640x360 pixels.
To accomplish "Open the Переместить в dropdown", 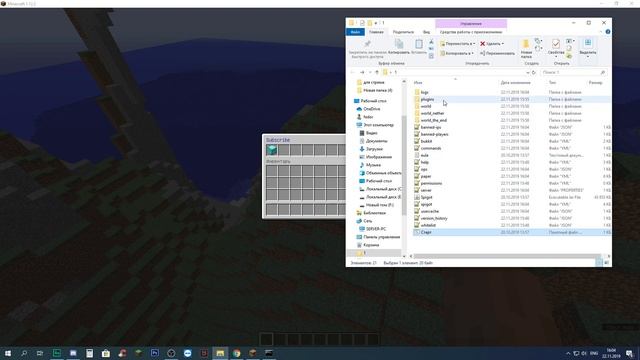I will point(457,44).
